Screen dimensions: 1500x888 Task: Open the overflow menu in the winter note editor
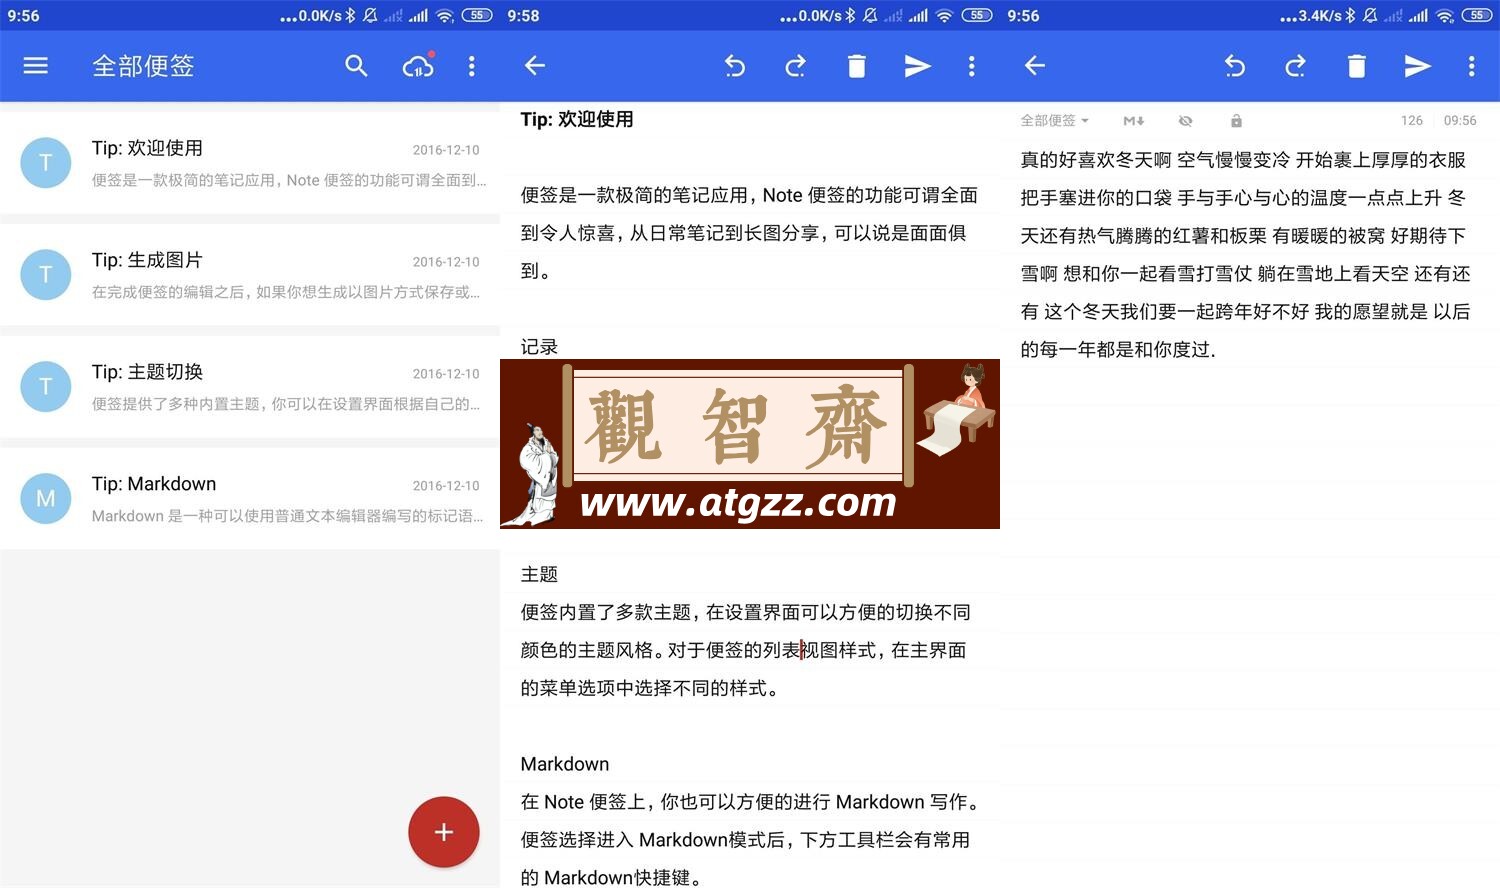(x=1471, y=66)
